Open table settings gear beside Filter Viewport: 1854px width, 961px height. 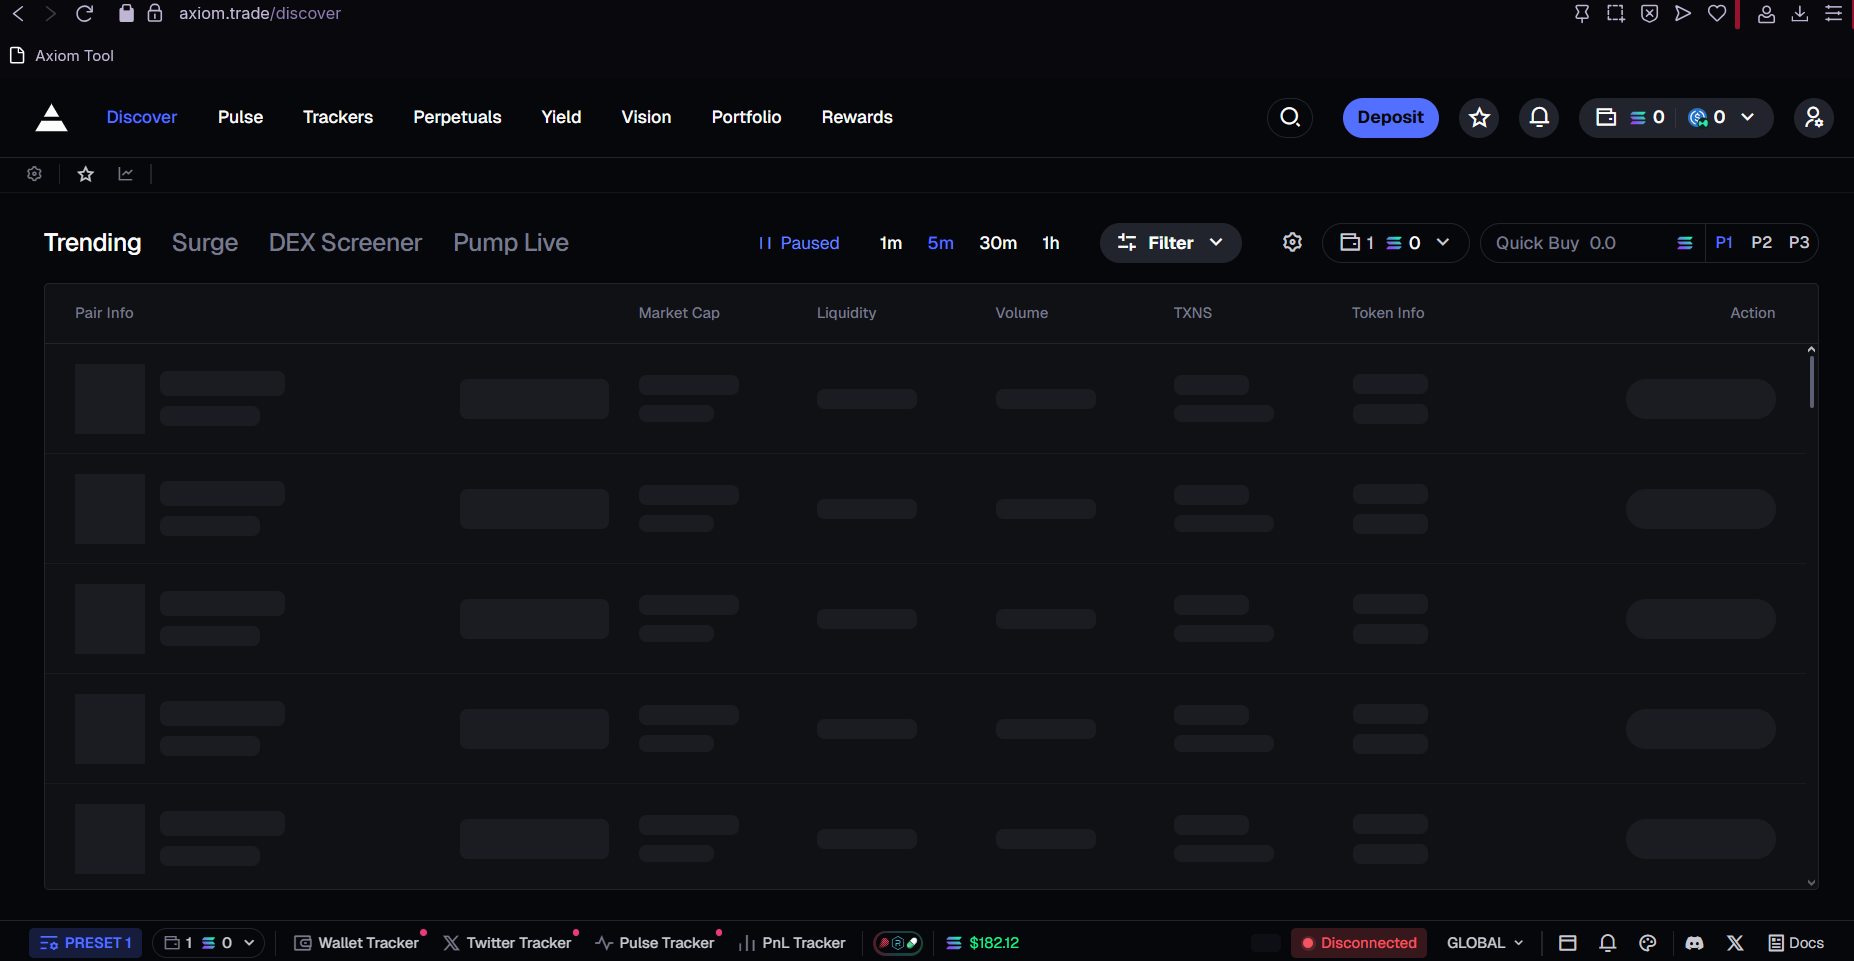point(1292,243)
